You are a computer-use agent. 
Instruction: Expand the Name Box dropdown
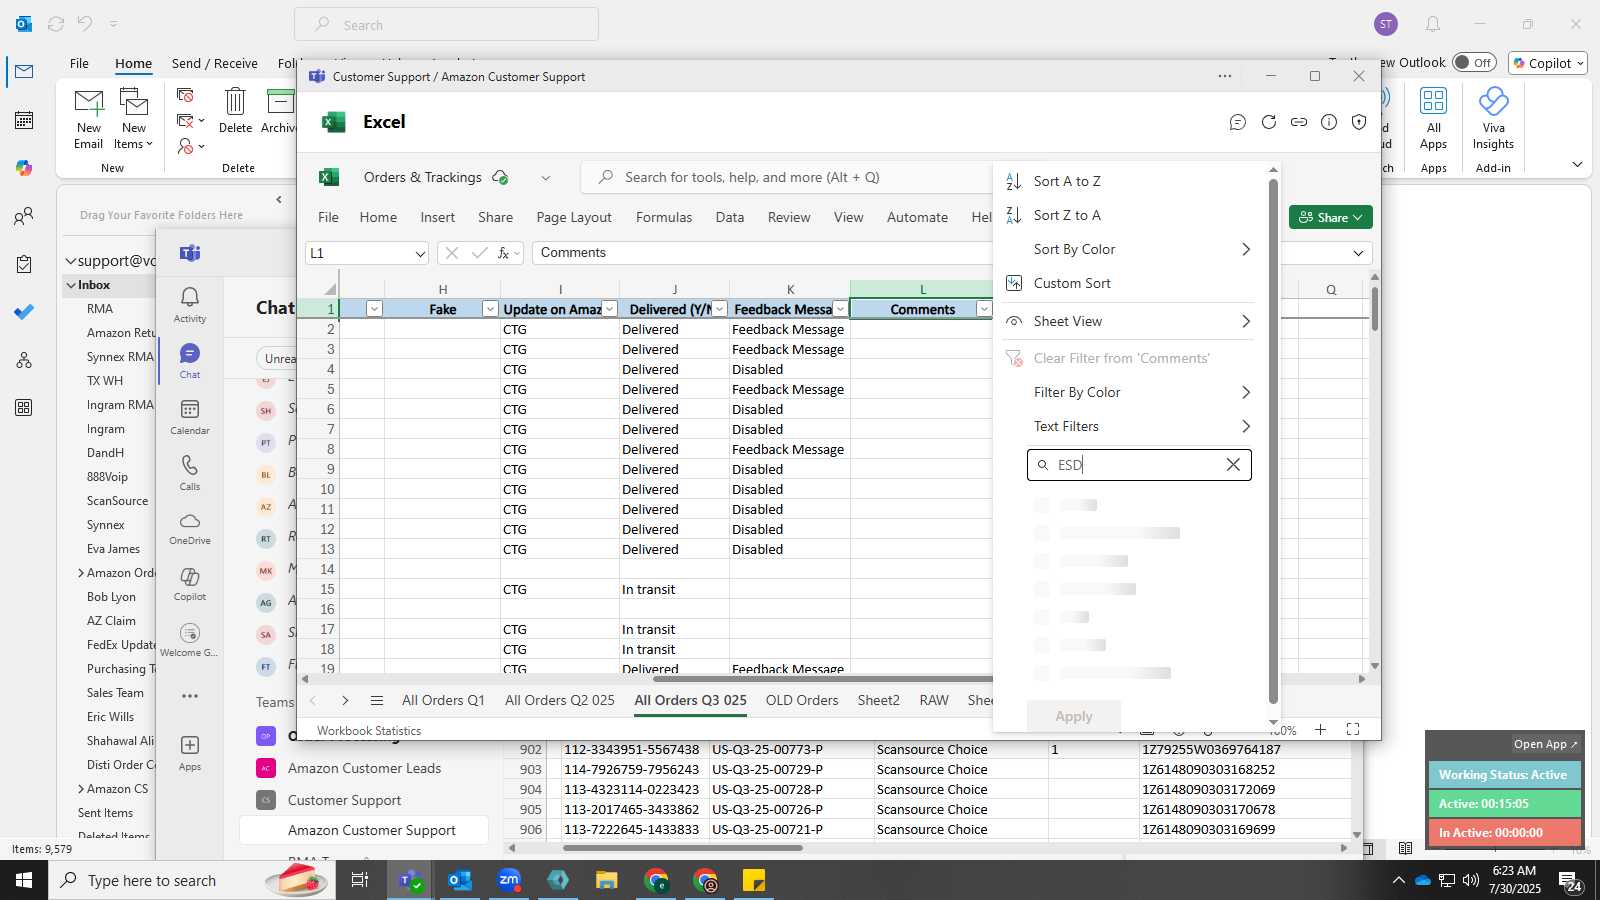click(x=420, y=254)
